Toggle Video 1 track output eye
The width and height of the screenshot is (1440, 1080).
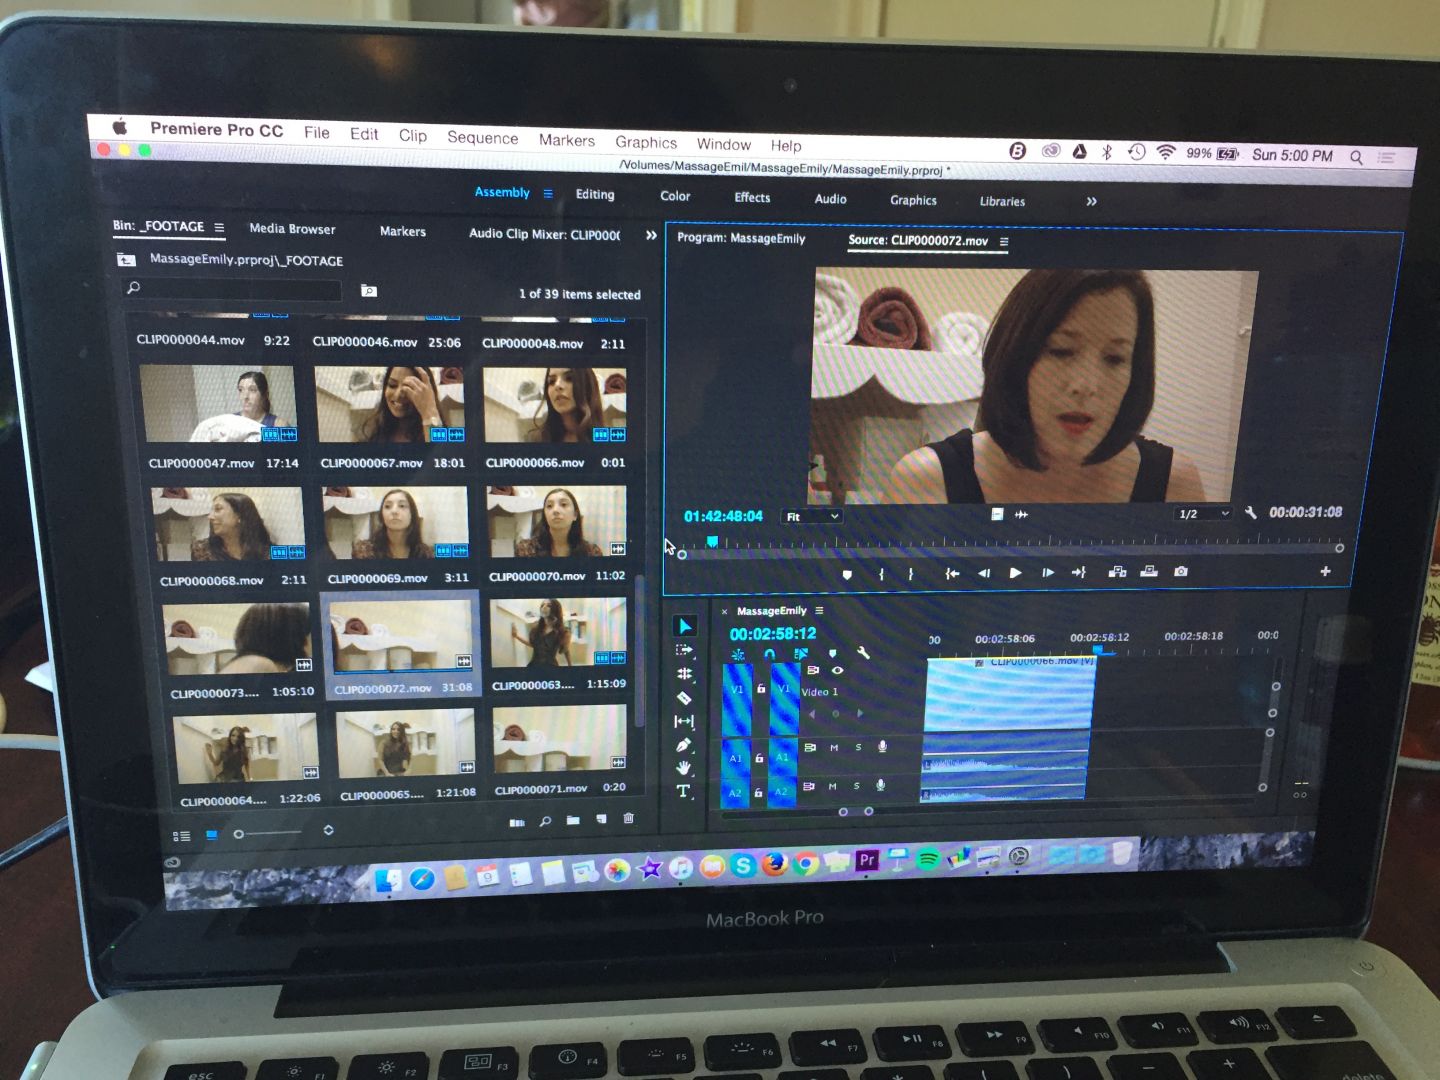[x=837, y=670]
